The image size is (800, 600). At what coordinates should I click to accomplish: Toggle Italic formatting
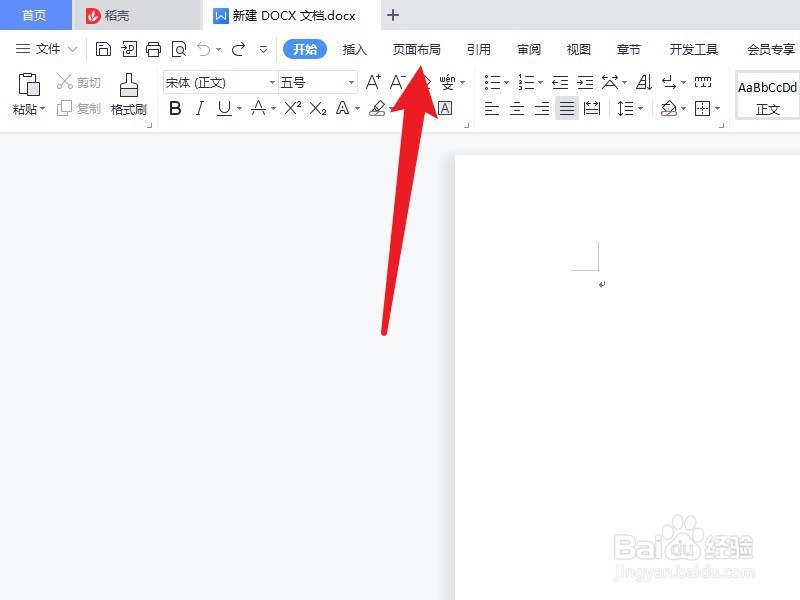tap(200, 108)
